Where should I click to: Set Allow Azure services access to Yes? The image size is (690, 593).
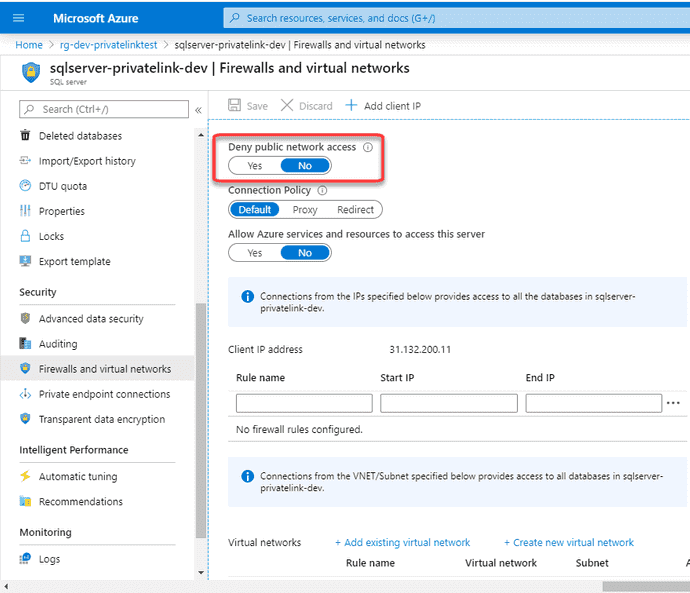[x=254, y=253]
